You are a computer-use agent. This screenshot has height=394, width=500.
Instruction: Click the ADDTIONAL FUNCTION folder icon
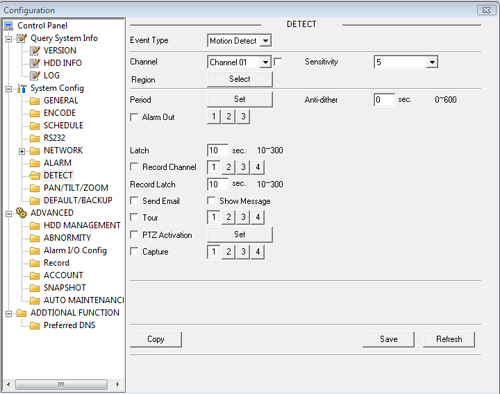coord(22,313)
